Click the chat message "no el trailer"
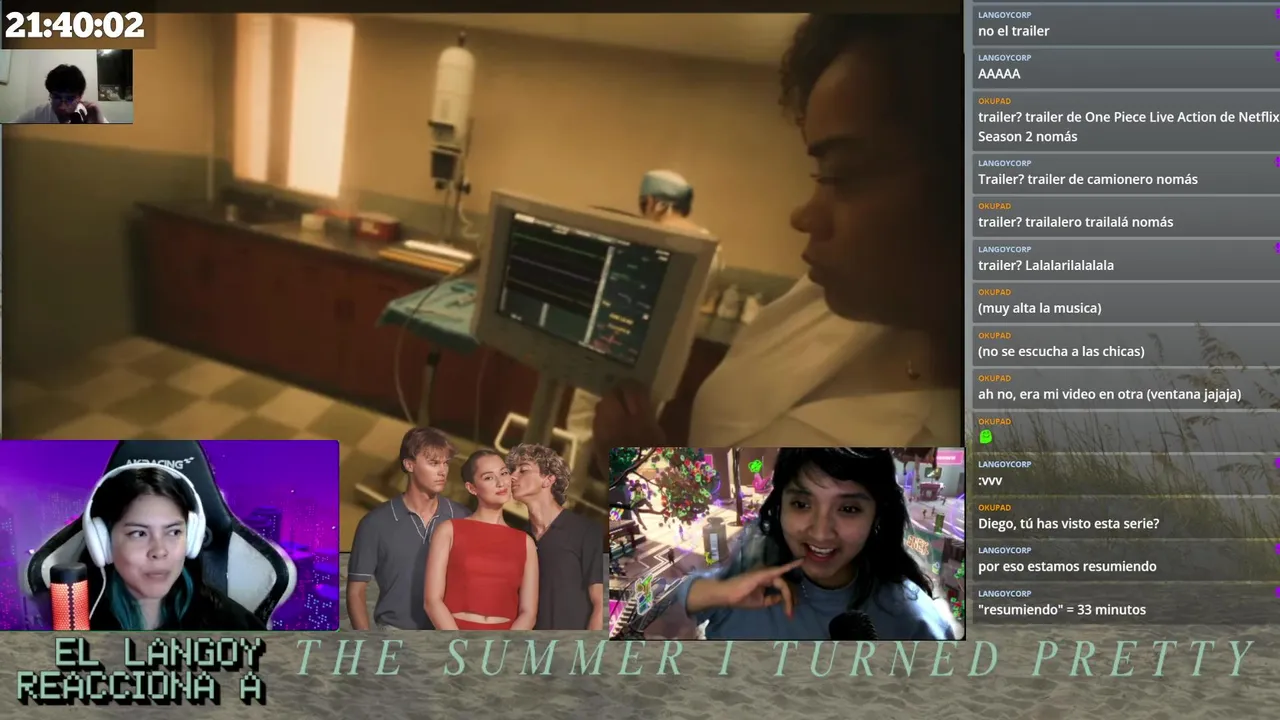1280x720 pixels. point(1124,24)
